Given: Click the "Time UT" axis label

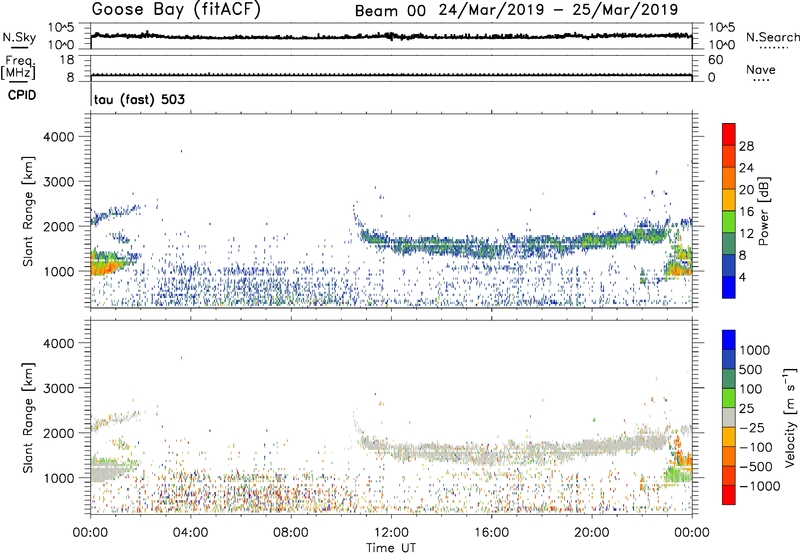Looking at the screenshot, I should coord(391,548).
